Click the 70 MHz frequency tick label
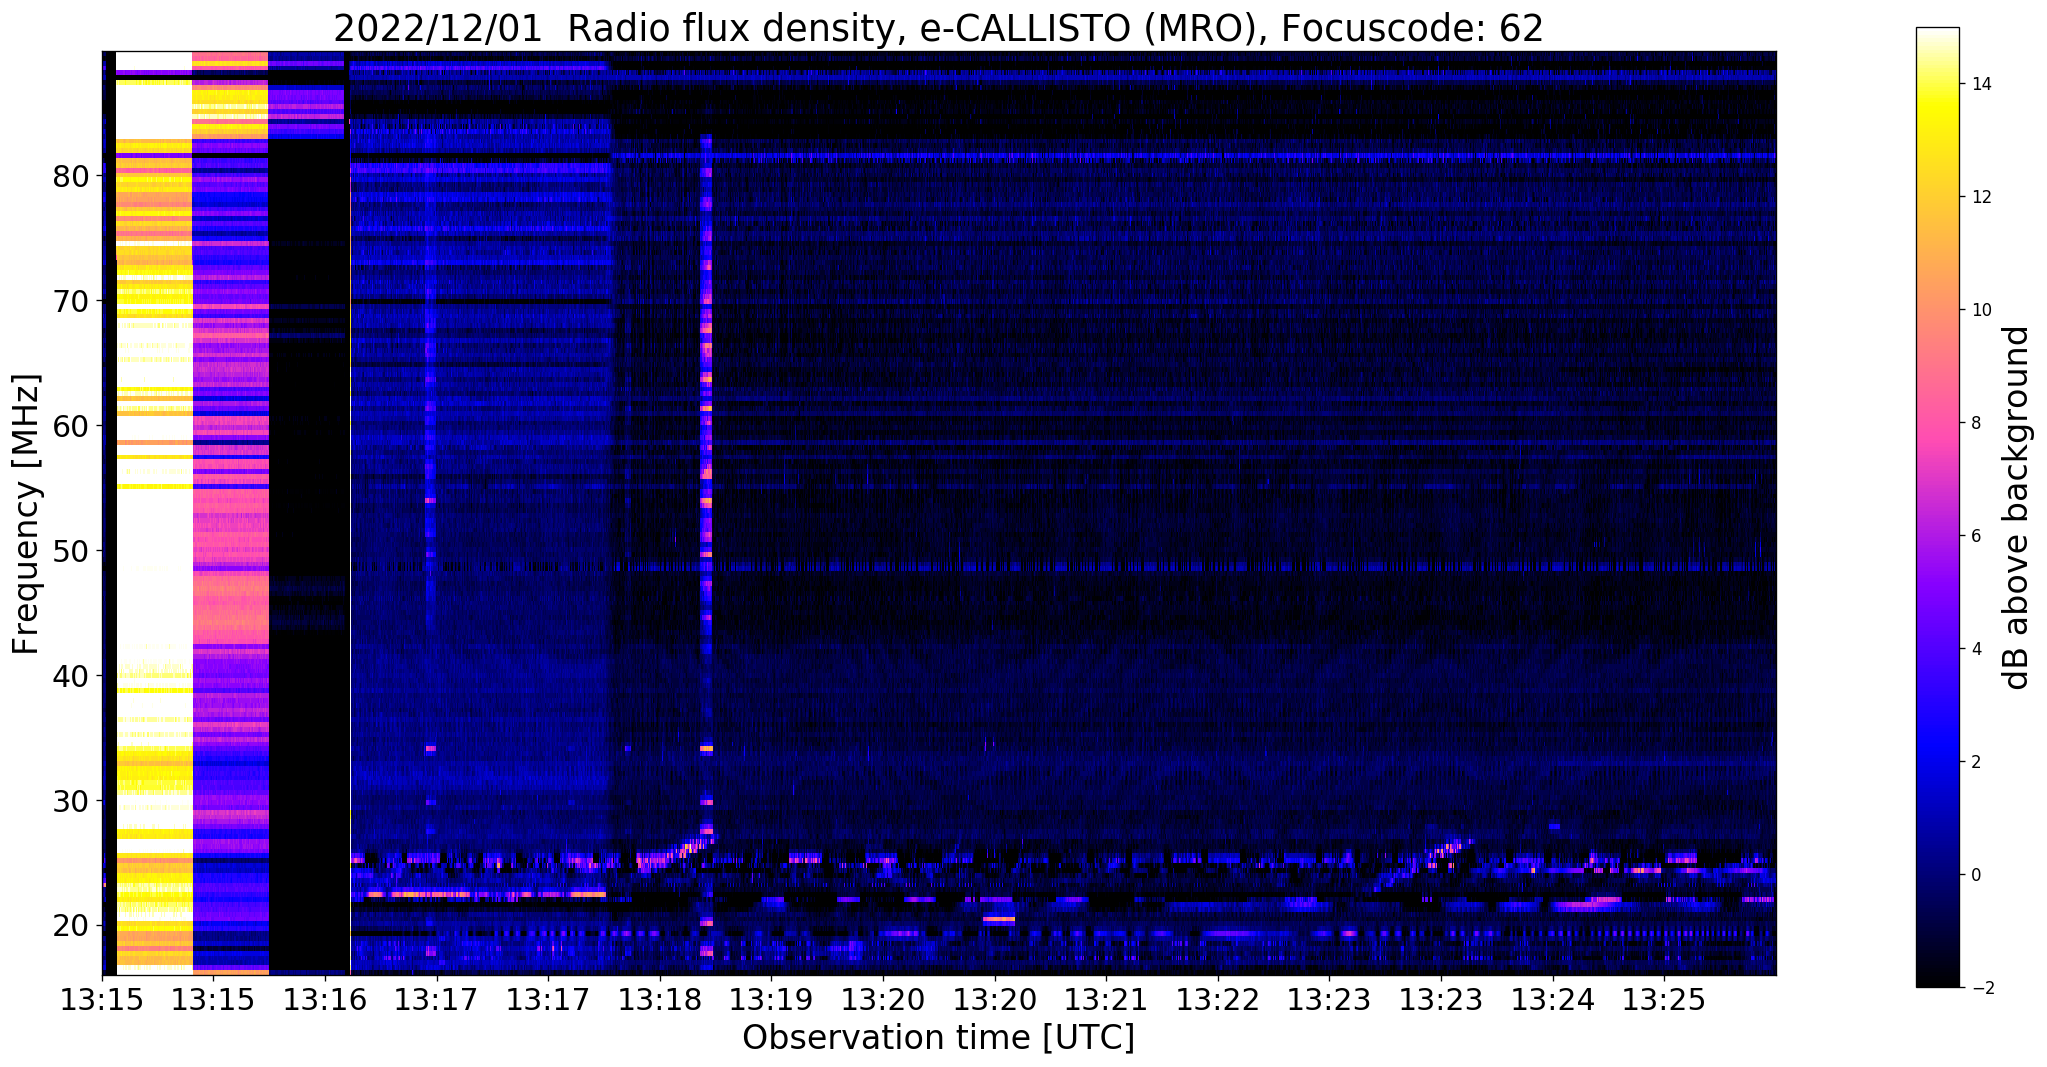 pyautogui.click(x=71, y=301)
